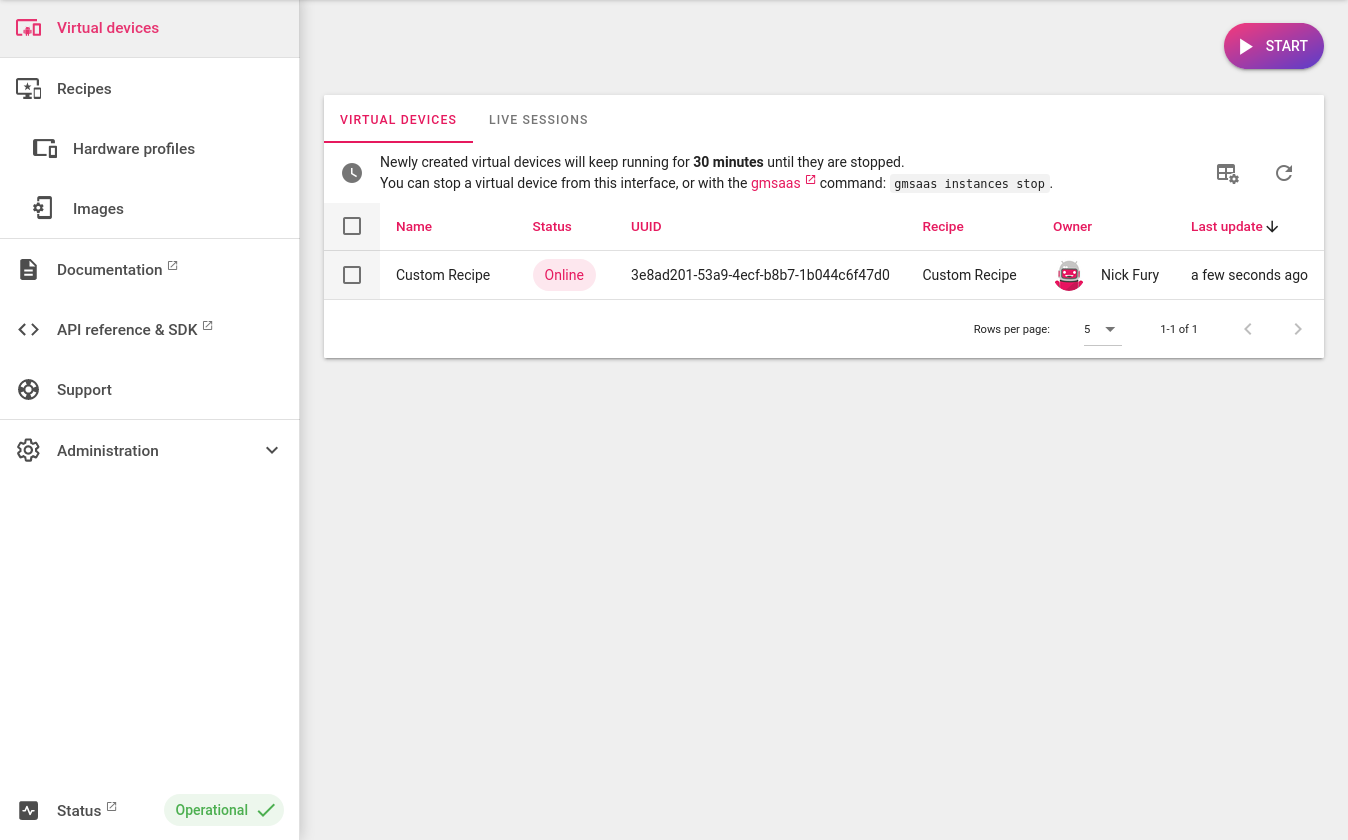Image resolution: width=1348 pixels, height=840 pixels.
Task: Click the API reference code brackets icon
Action: [29, 330]
